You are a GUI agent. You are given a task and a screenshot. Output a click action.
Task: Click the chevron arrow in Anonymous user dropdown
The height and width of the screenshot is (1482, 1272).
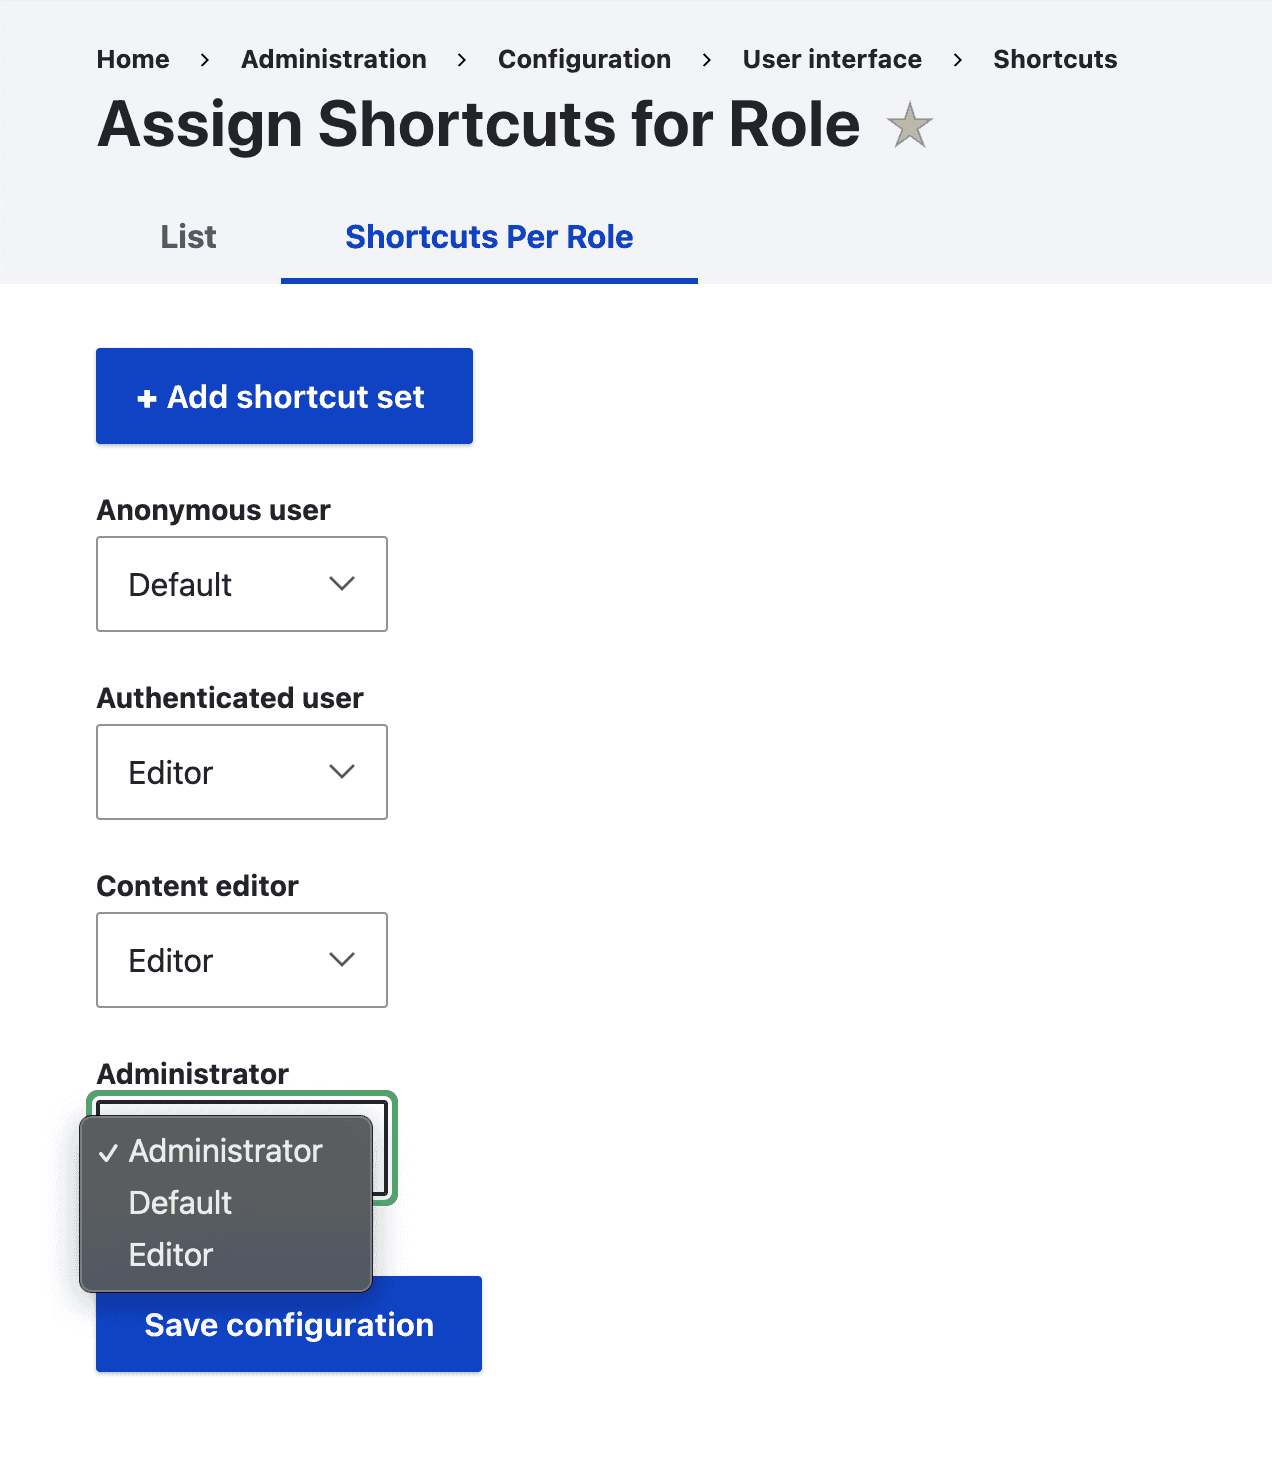point(342,584)
